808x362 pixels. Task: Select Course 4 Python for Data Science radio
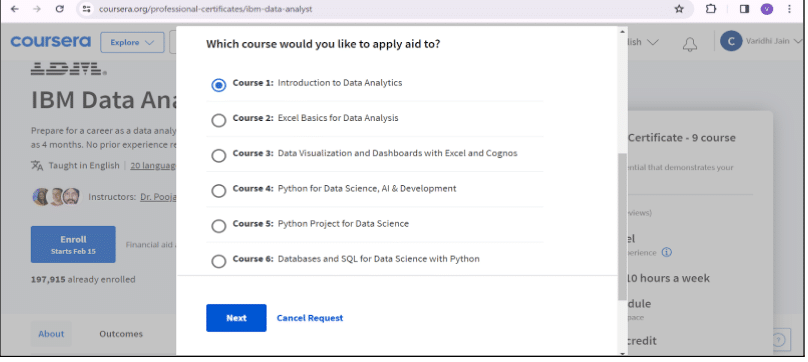pyautogui.click(x=218, y=191)
